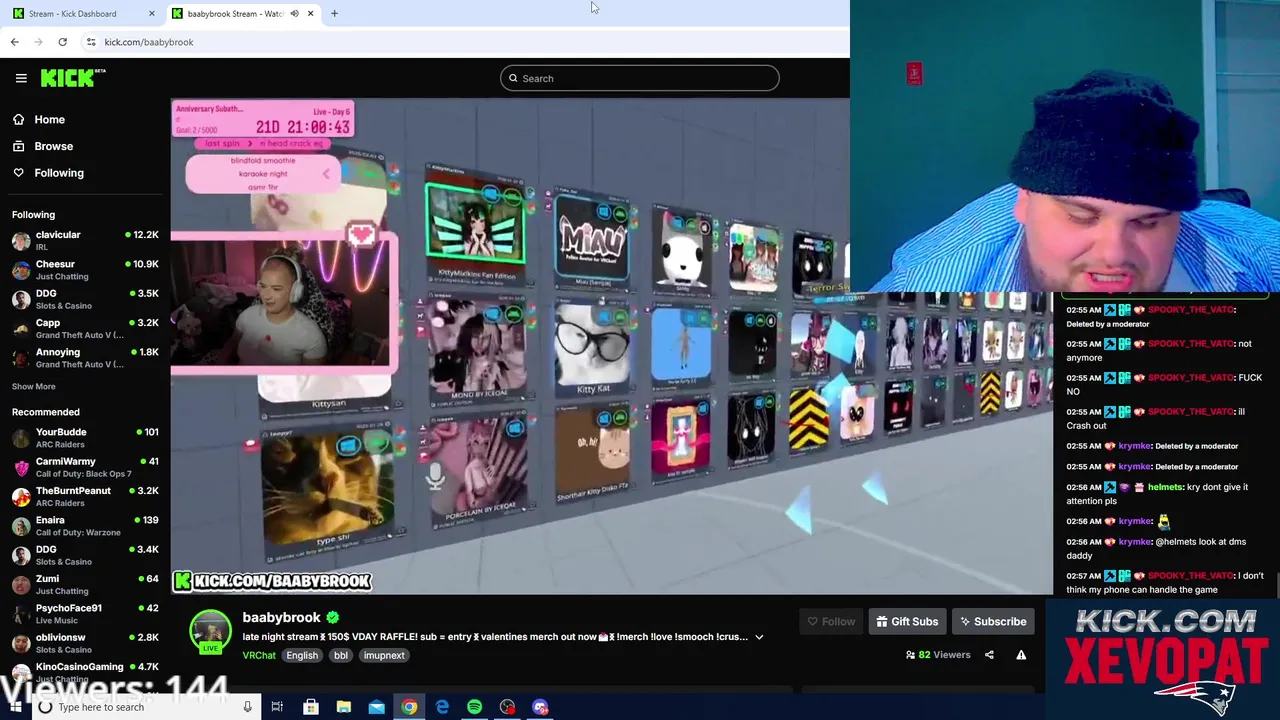The image size is (1280, 720).
Task: Open CarmiWarmy recommended channel
Action: 85,467
